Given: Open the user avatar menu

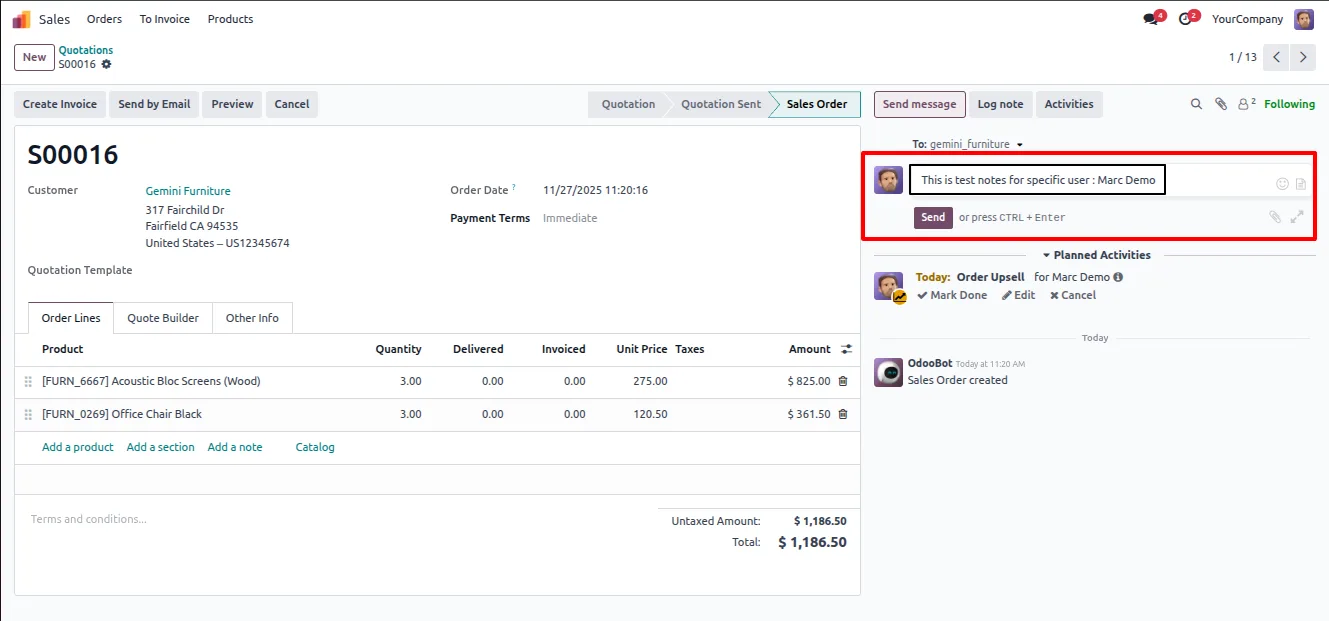Looking at the screenshot, I should (1304, 19).
